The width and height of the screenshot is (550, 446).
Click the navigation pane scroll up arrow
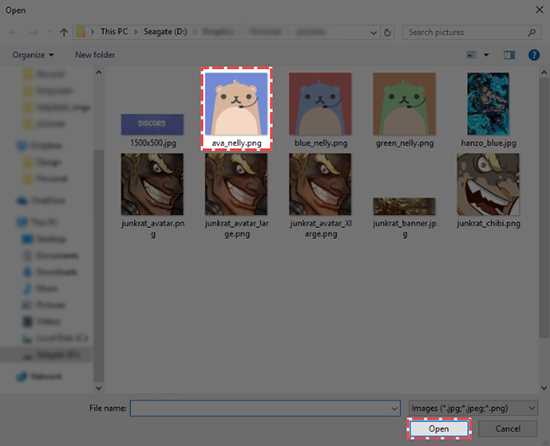(99, 73)
